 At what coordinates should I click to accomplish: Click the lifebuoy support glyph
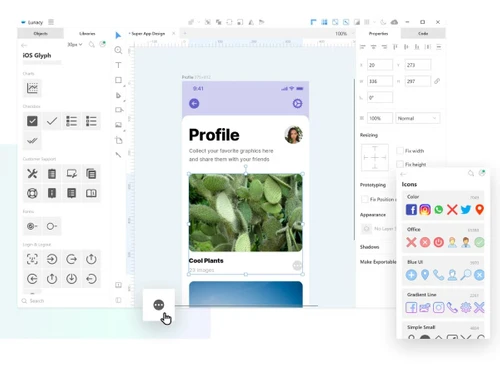(32, 193)
